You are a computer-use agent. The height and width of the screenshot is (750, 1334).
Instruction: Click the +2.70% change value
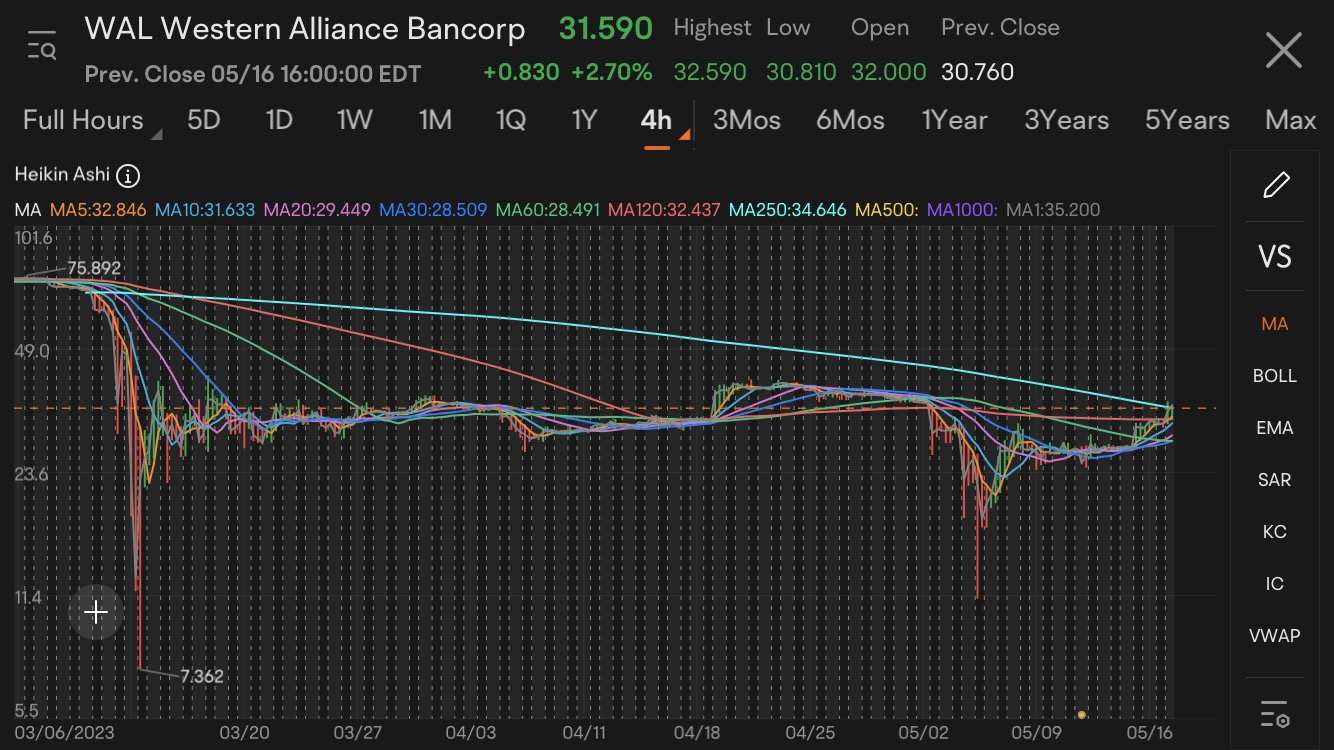point(611,72)
